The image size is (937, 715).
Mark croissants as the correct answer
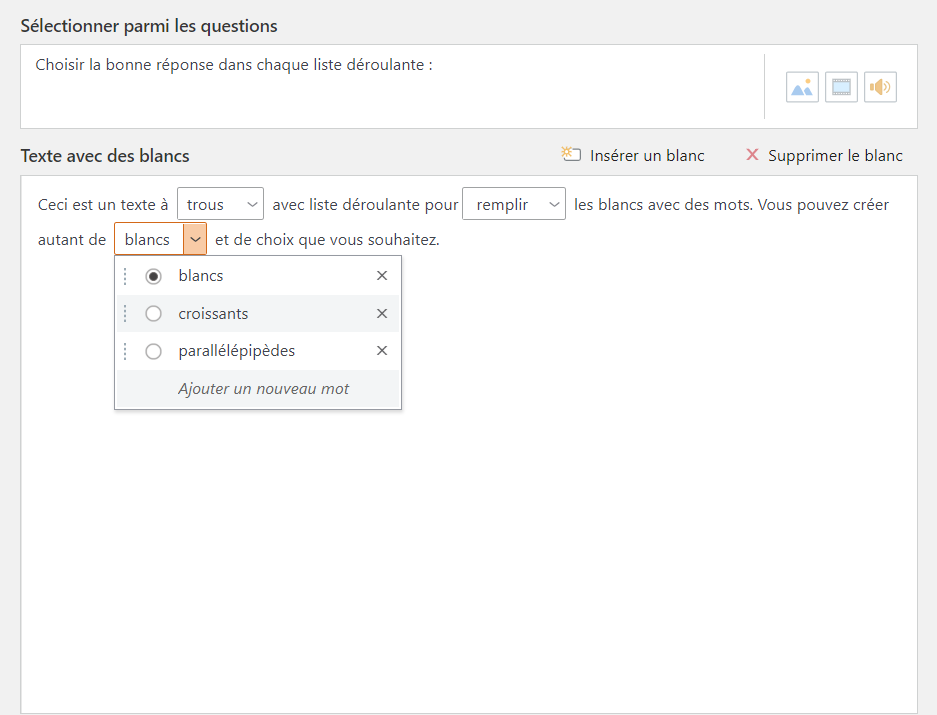click(154, 313)
